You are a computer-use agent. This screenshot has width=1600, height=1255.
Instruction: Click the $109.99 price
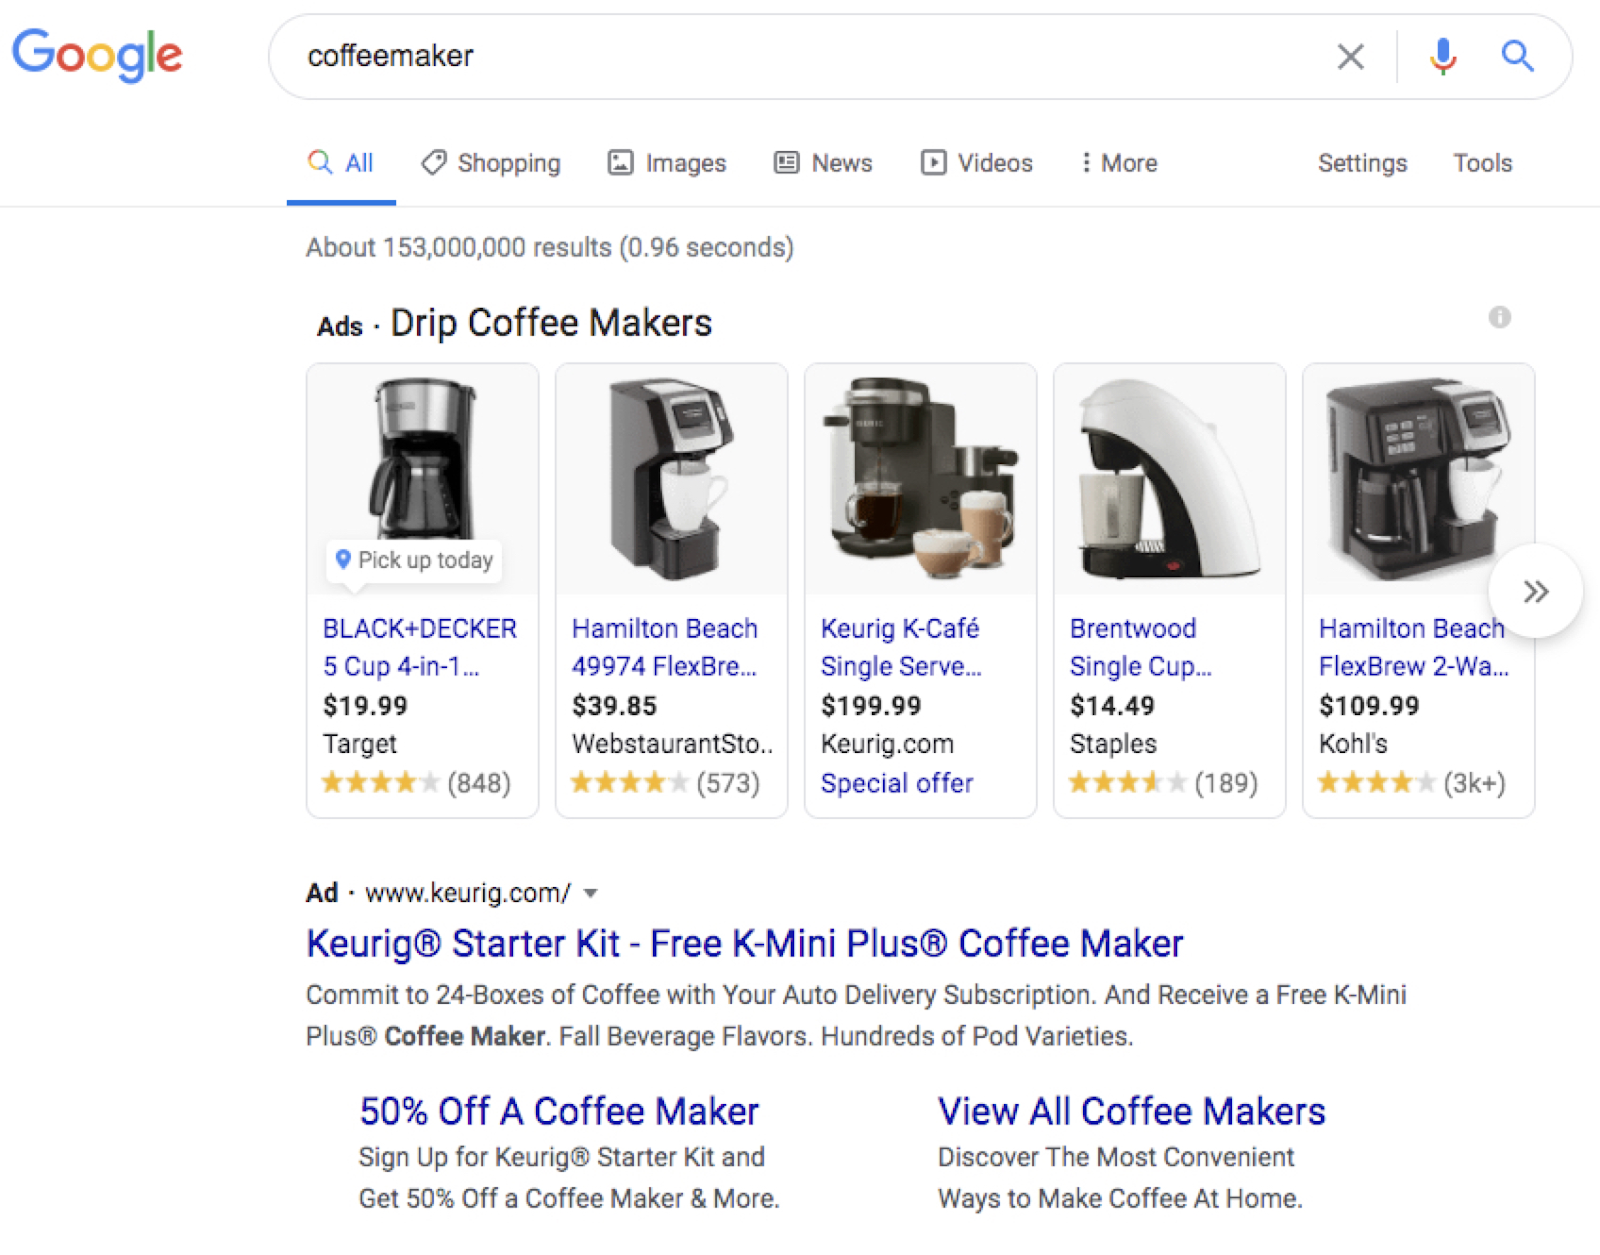tap(1369, 706)
